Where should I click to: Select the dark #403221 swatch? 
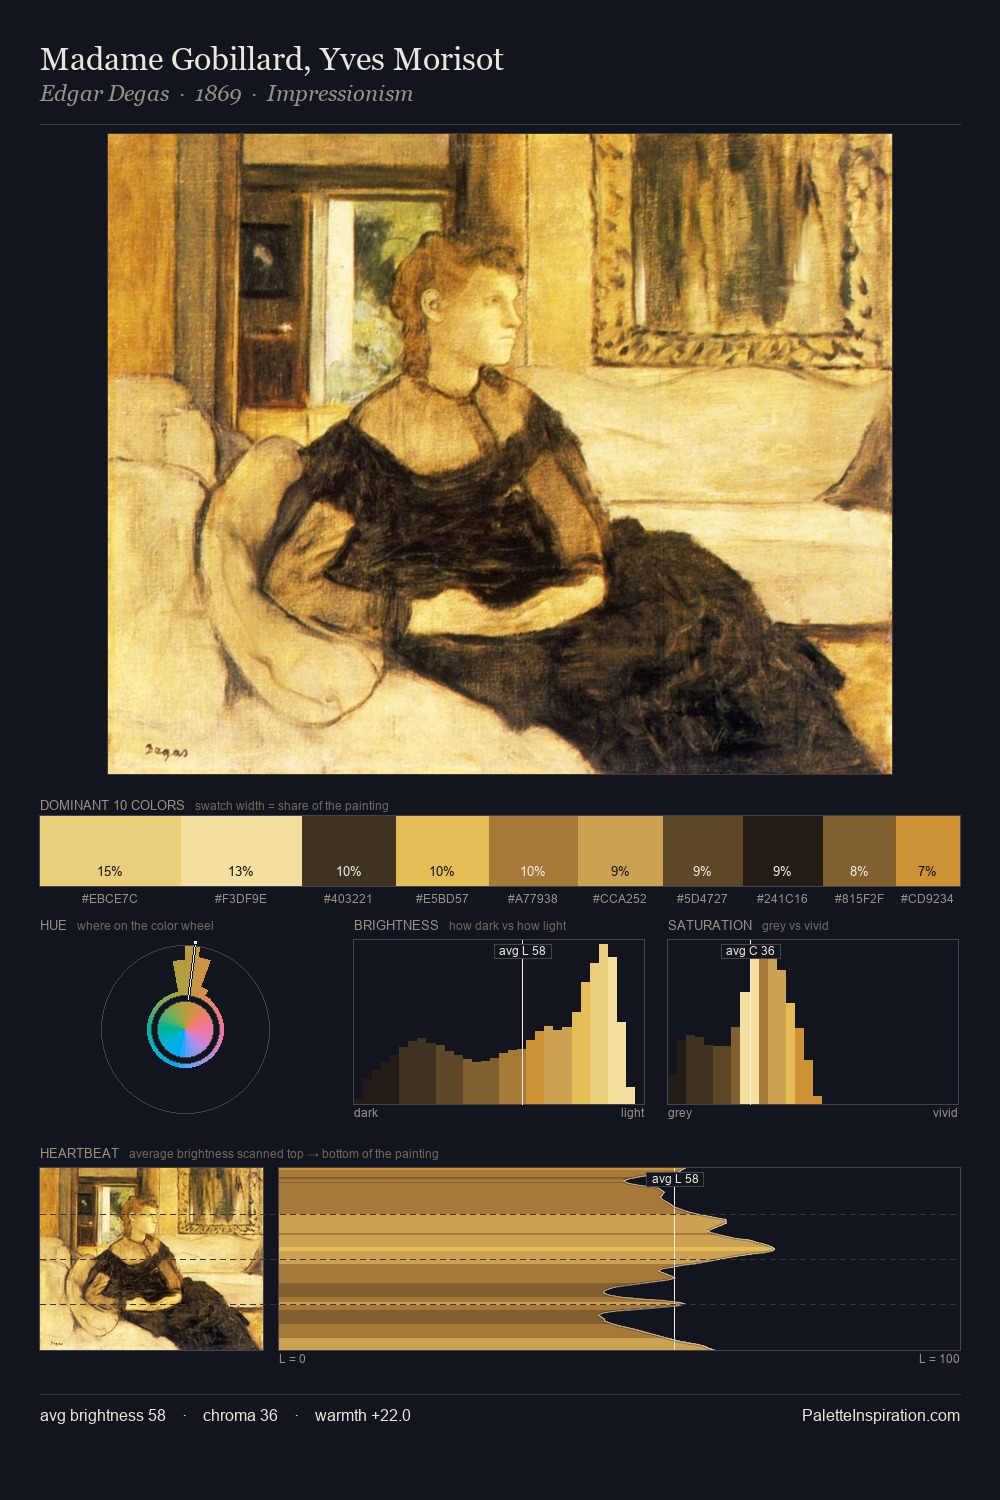(349, 851)
